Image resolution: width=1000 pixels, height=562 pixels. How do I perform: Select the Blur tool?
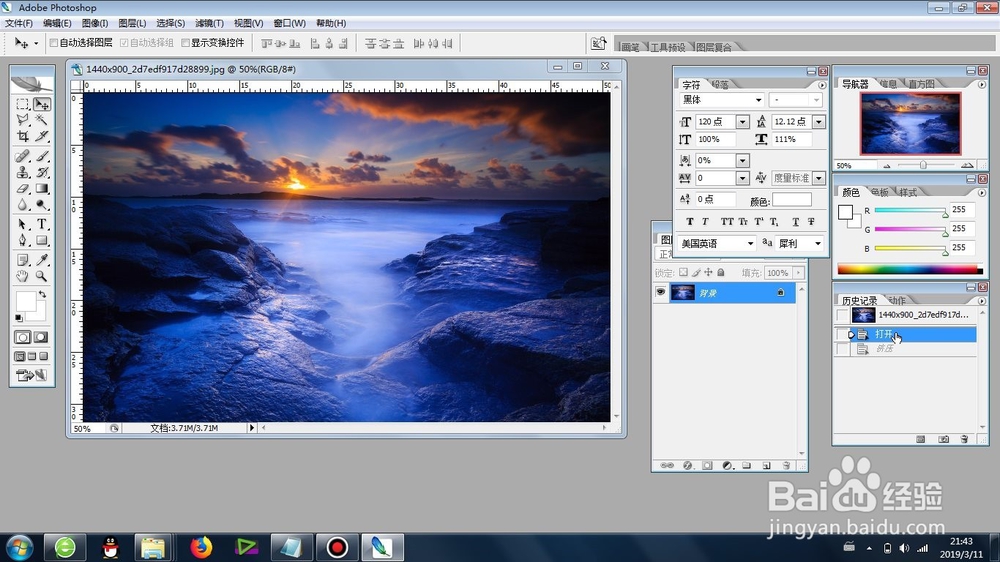tap(23, 205)
